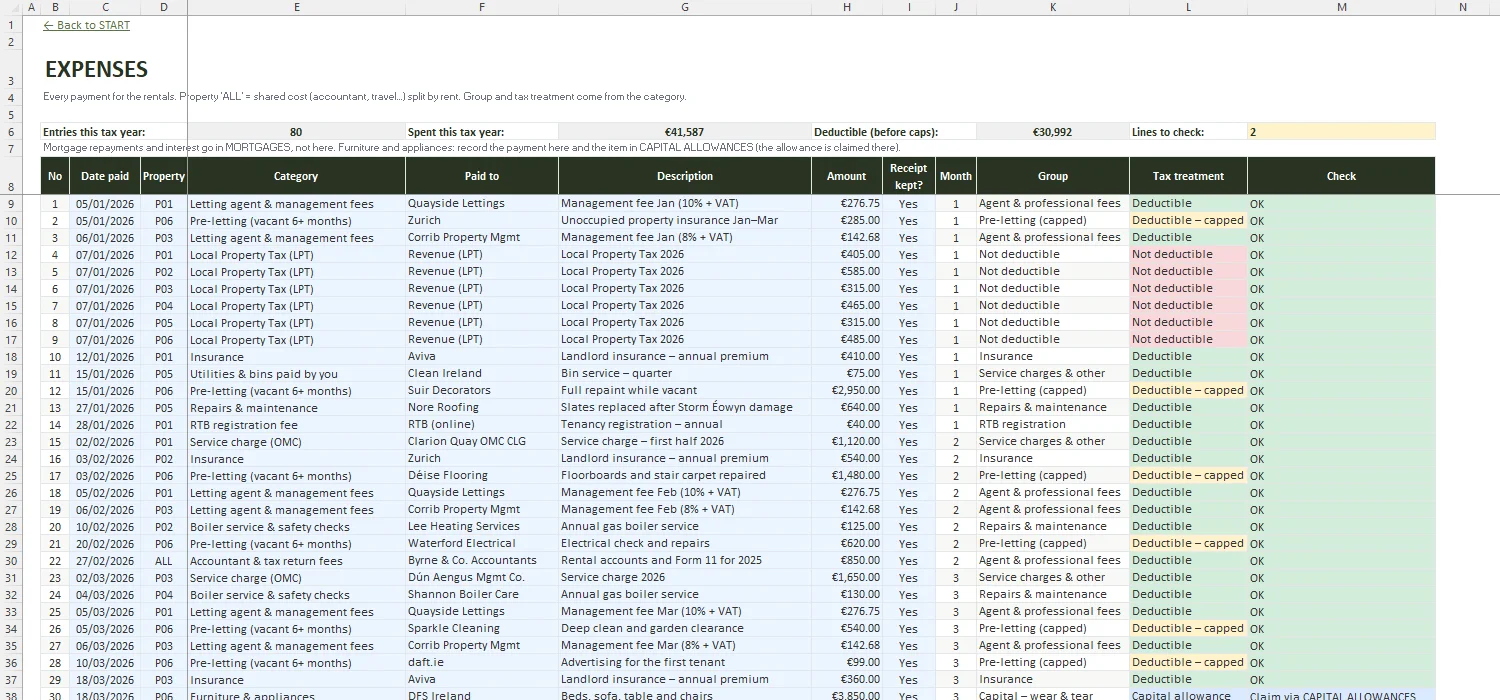1500x700 pixels.
Task: Select the ALL property cell in entry 22
Action: point(164,560)
